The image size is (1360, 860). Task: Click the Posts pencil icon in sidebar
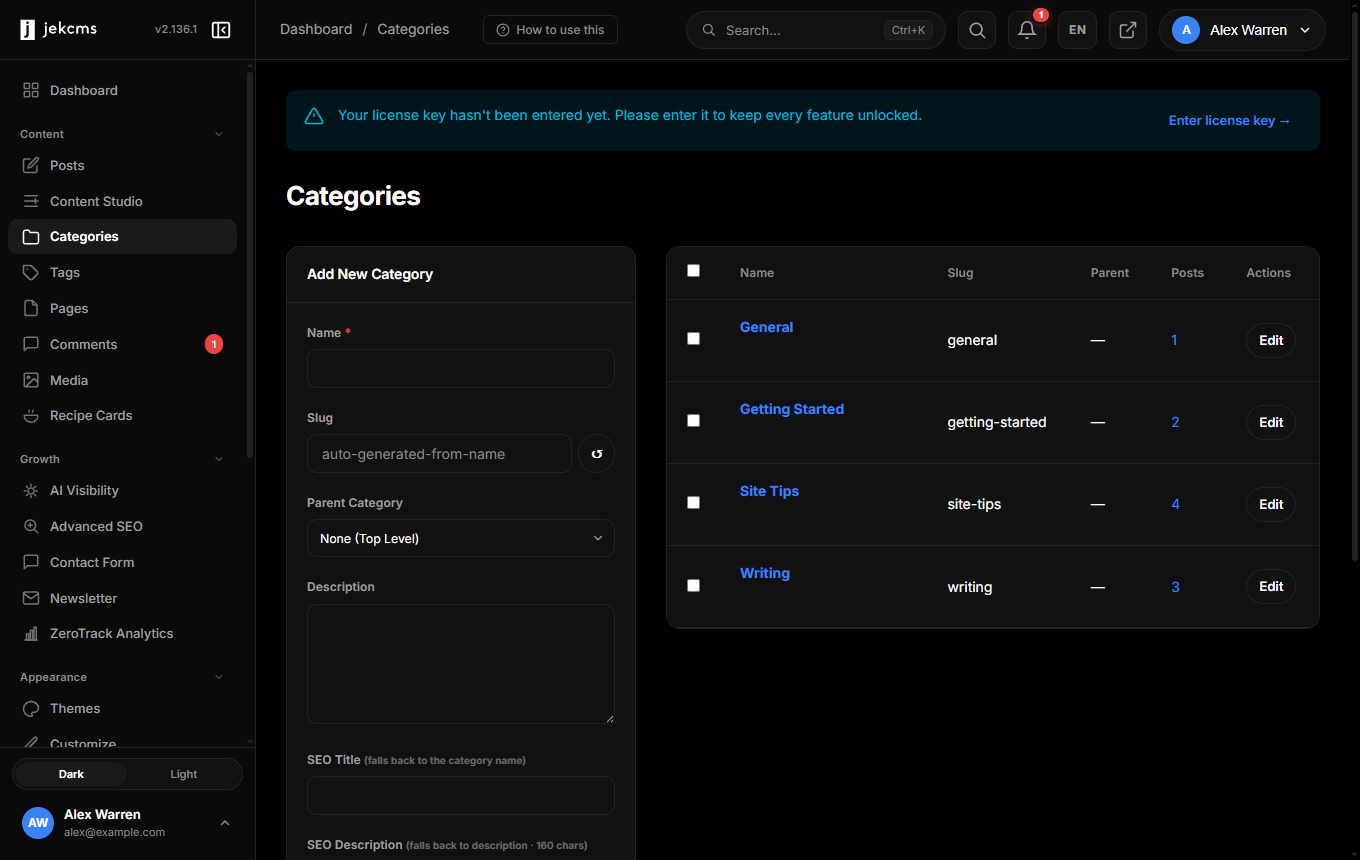click(x=31, y=165)
